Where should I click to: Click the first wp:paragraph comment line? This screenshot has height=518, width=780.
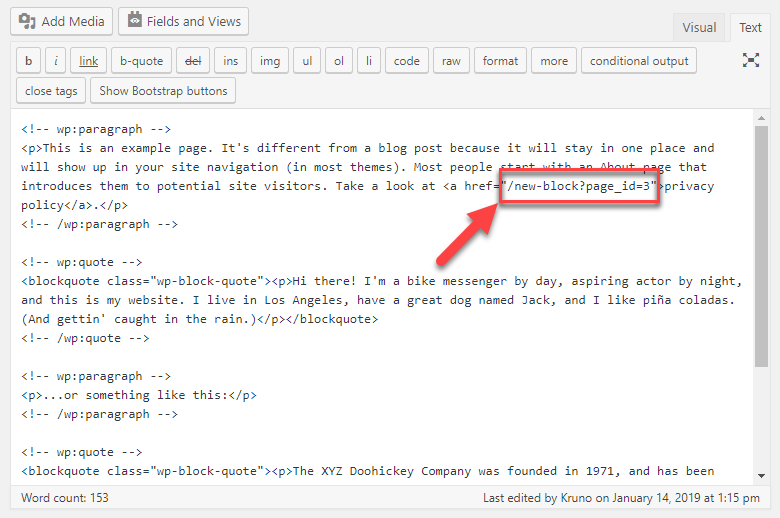96,129
